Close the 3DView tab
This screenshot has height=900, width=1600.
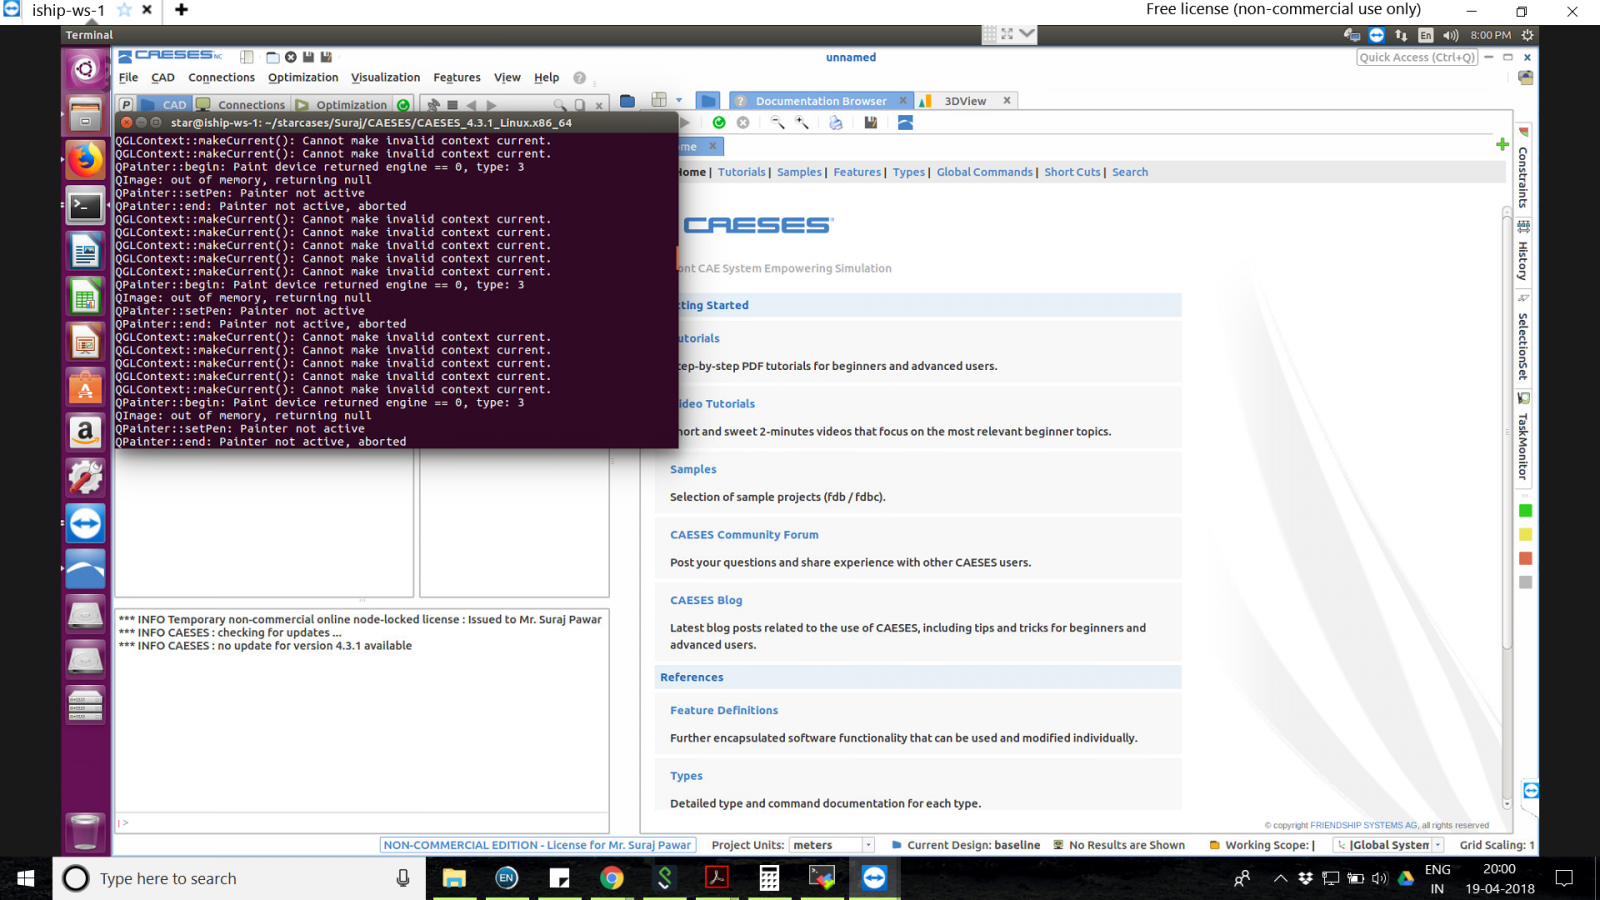click(1007, 100)
